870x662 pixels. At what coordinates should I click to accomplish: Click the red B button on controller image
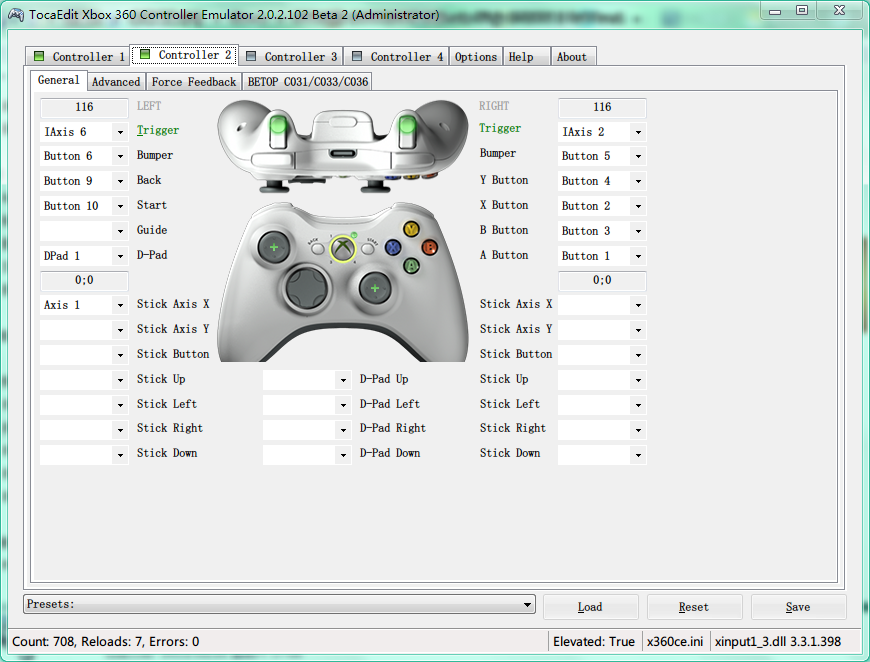click(x=430, y=247)
